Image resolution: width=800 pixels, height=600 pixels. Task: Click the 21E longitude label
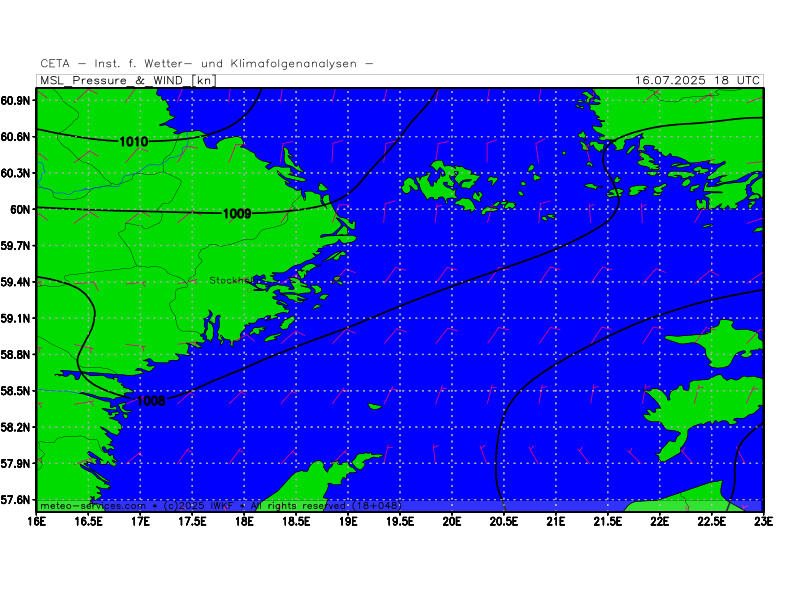point(556,521)
